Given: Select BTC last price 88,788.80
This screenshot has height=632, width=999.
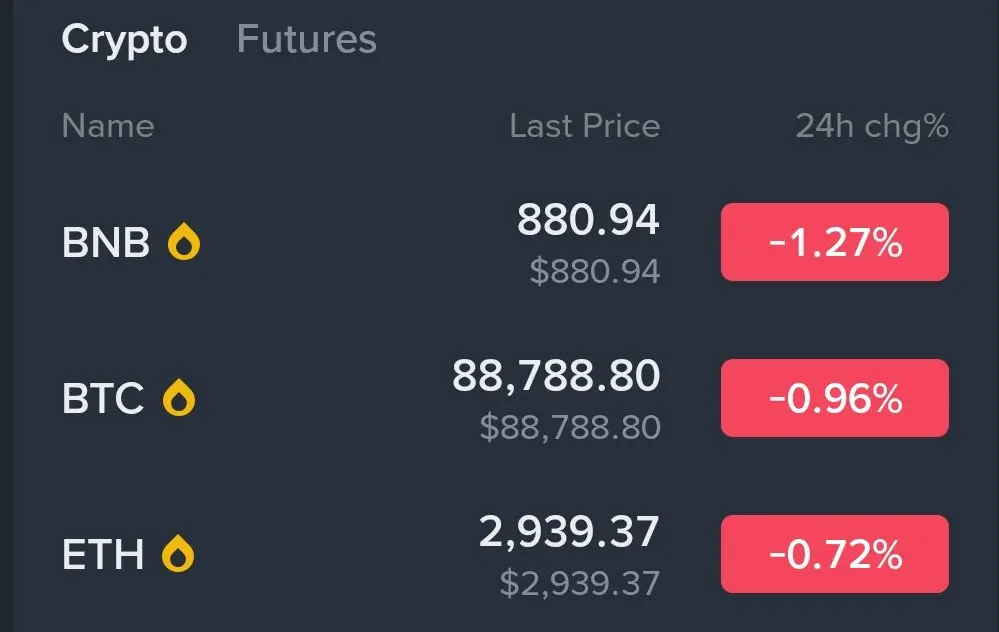Looking at the screenshot, I should pyautogui.click(x=556, y=376).
